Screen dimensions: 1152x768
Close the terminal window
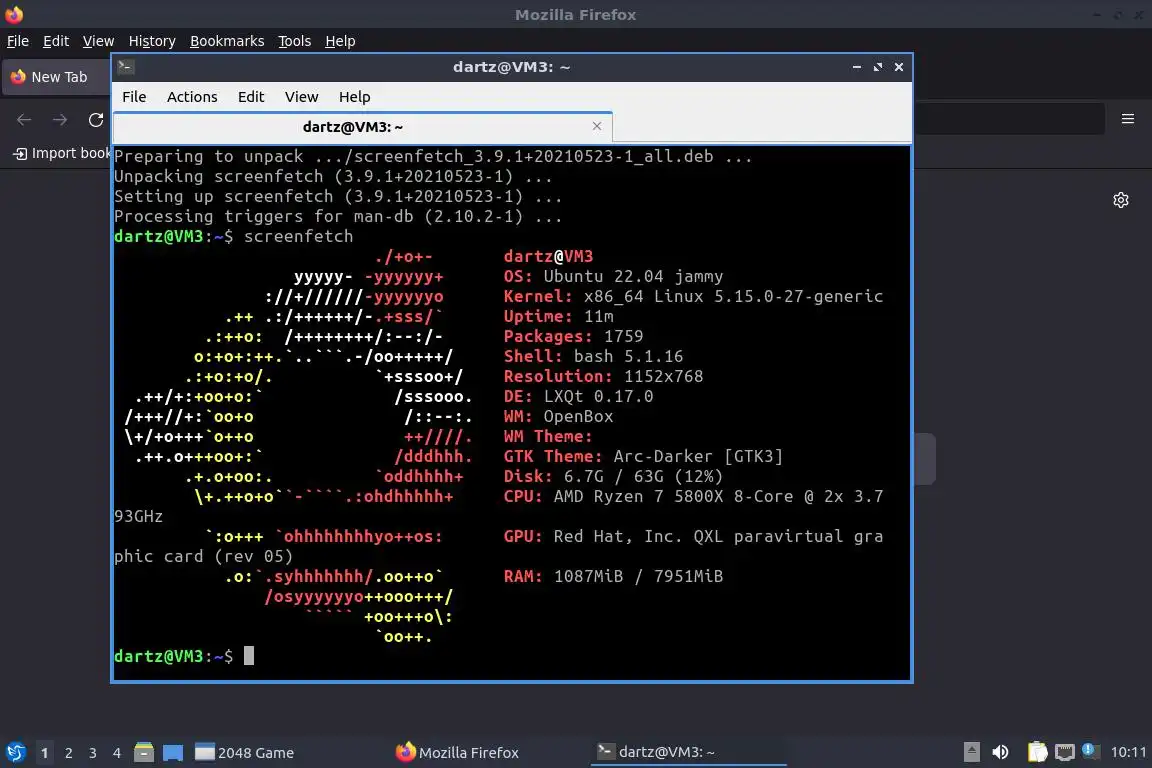point(899,67)
